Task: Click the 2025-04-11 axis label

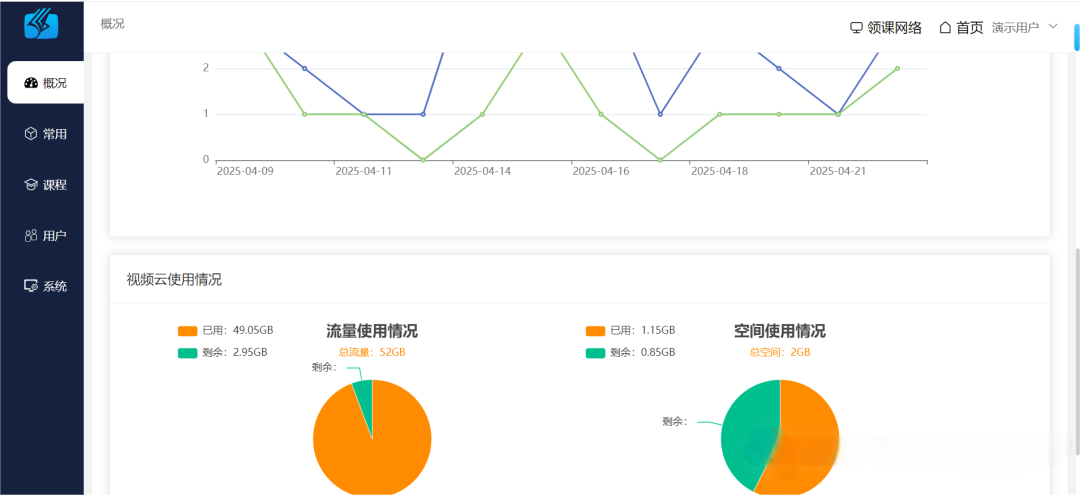Action: pyautogui.click(x=364, y=171)
